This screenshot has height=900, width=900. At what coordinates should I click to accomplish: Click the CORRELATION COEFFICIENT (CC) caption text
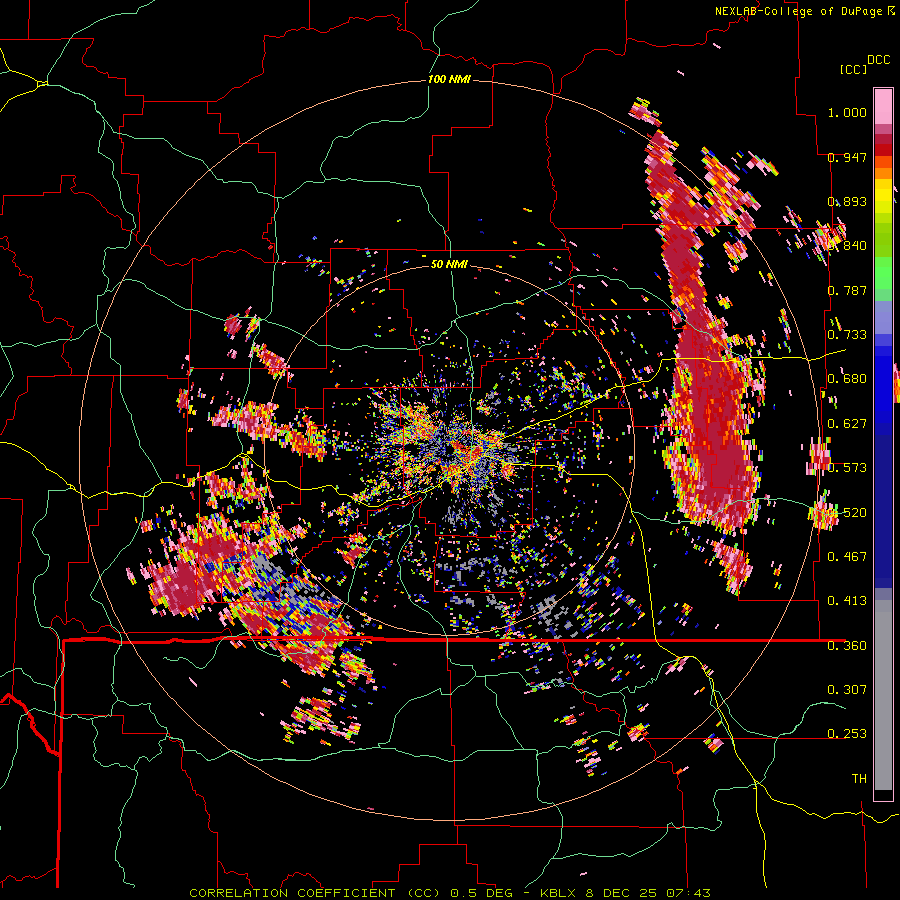click(315, 893)
